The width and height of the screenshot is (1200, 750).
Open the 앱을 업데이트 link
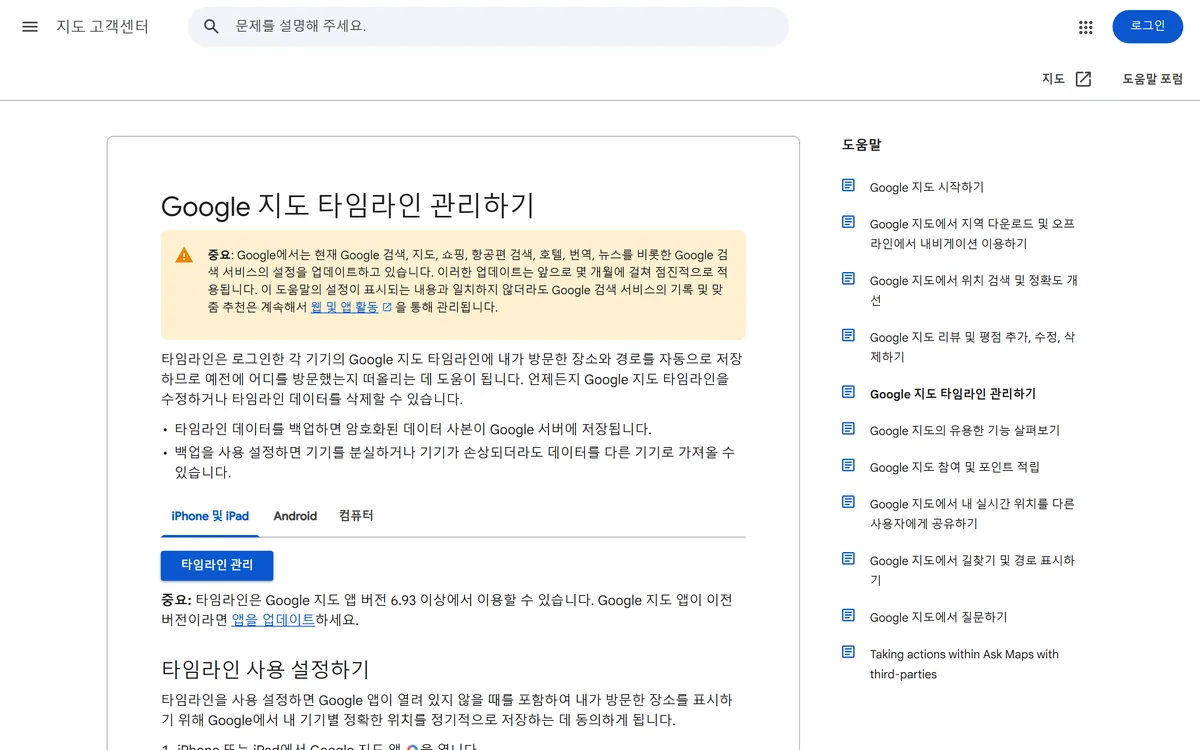273,619
